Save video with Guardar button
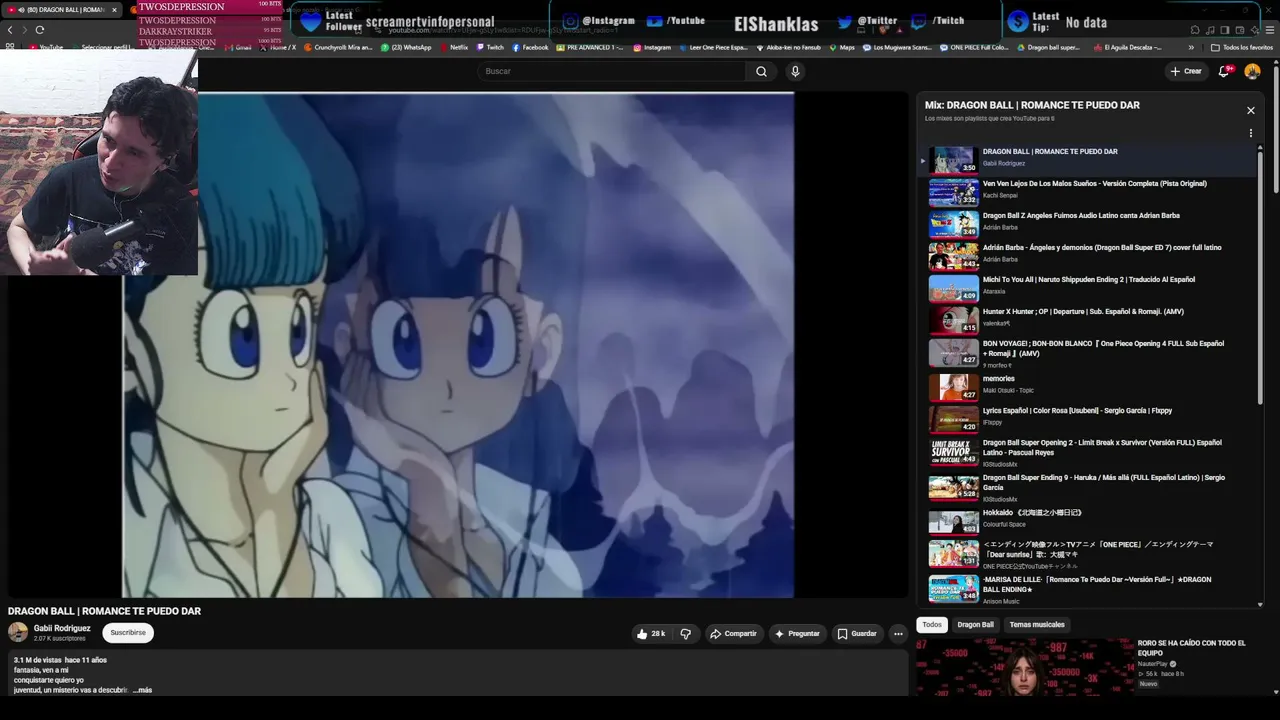The image size is (1280, 720). [857, 633]
